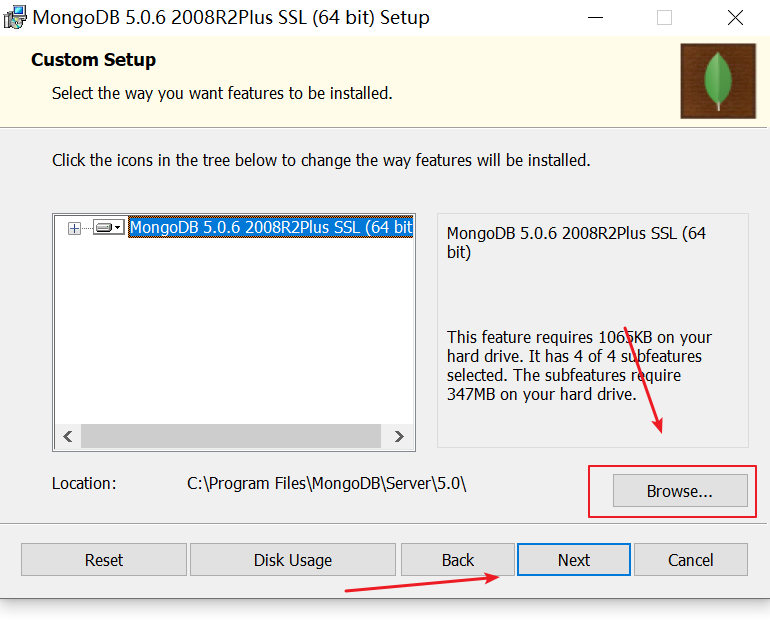Click the Browse... button
770x642 pixels.
click(x=680, y=491)
